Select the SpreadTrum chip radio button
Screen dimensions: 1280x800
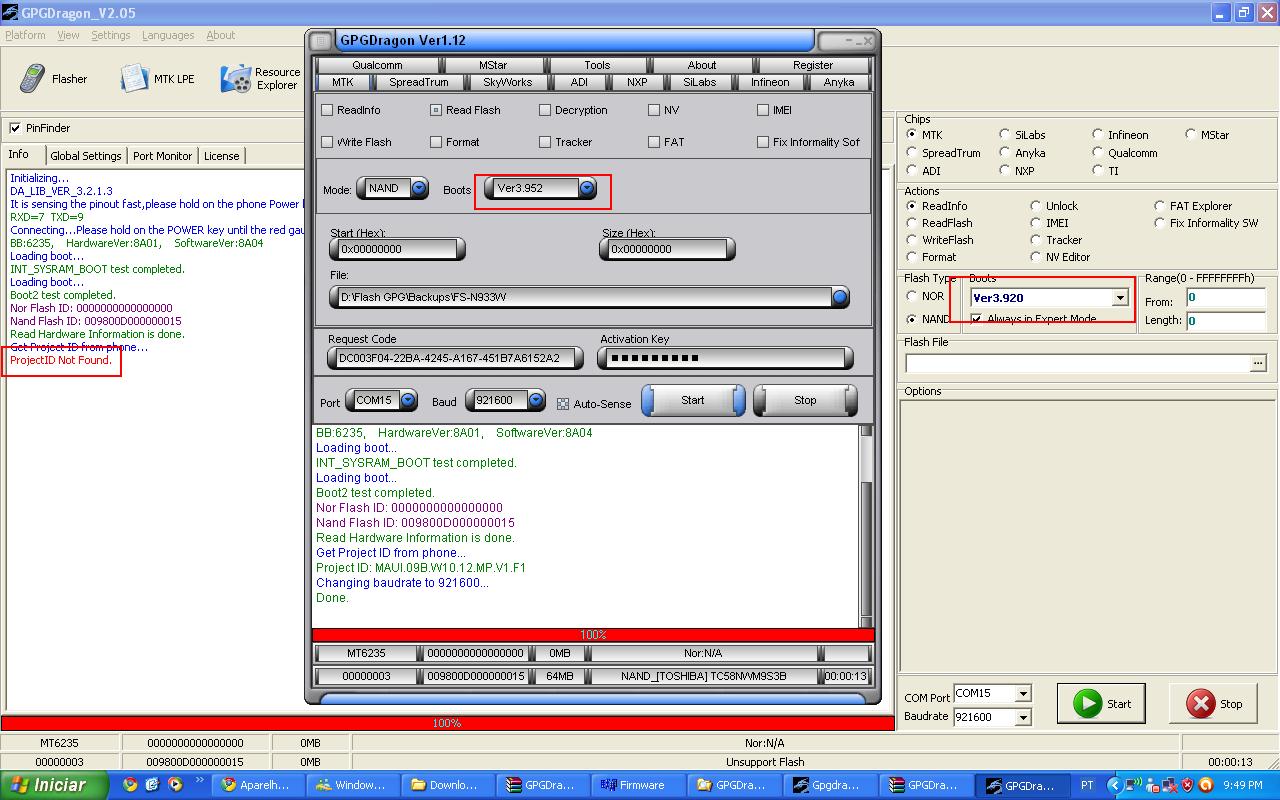pyautogui.click(x=911, y=153)
